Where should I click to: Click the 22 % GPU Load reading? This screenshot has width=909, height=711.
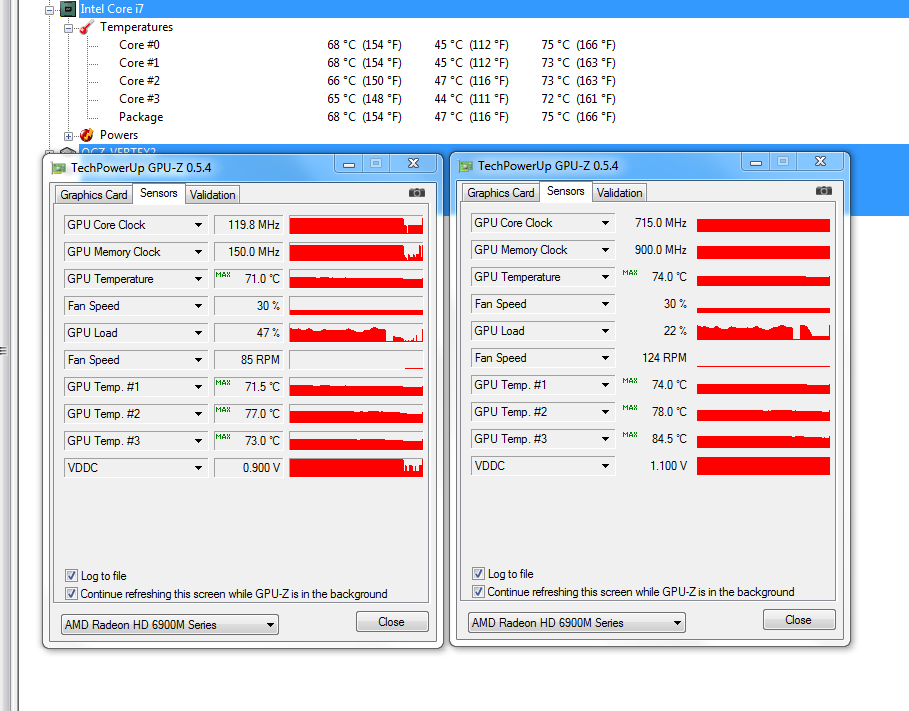[675, 331]
